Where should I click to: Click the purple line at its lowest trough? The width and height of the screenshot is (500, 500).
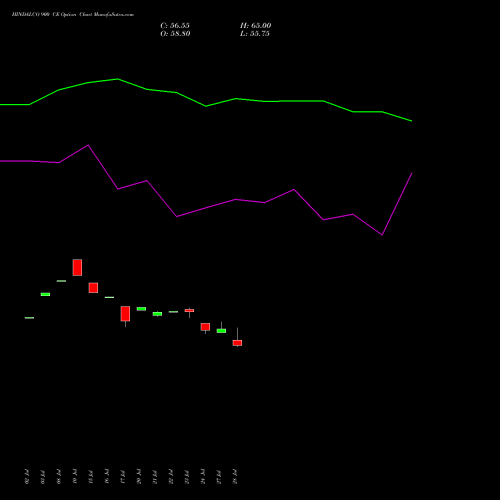click(382, 235)
